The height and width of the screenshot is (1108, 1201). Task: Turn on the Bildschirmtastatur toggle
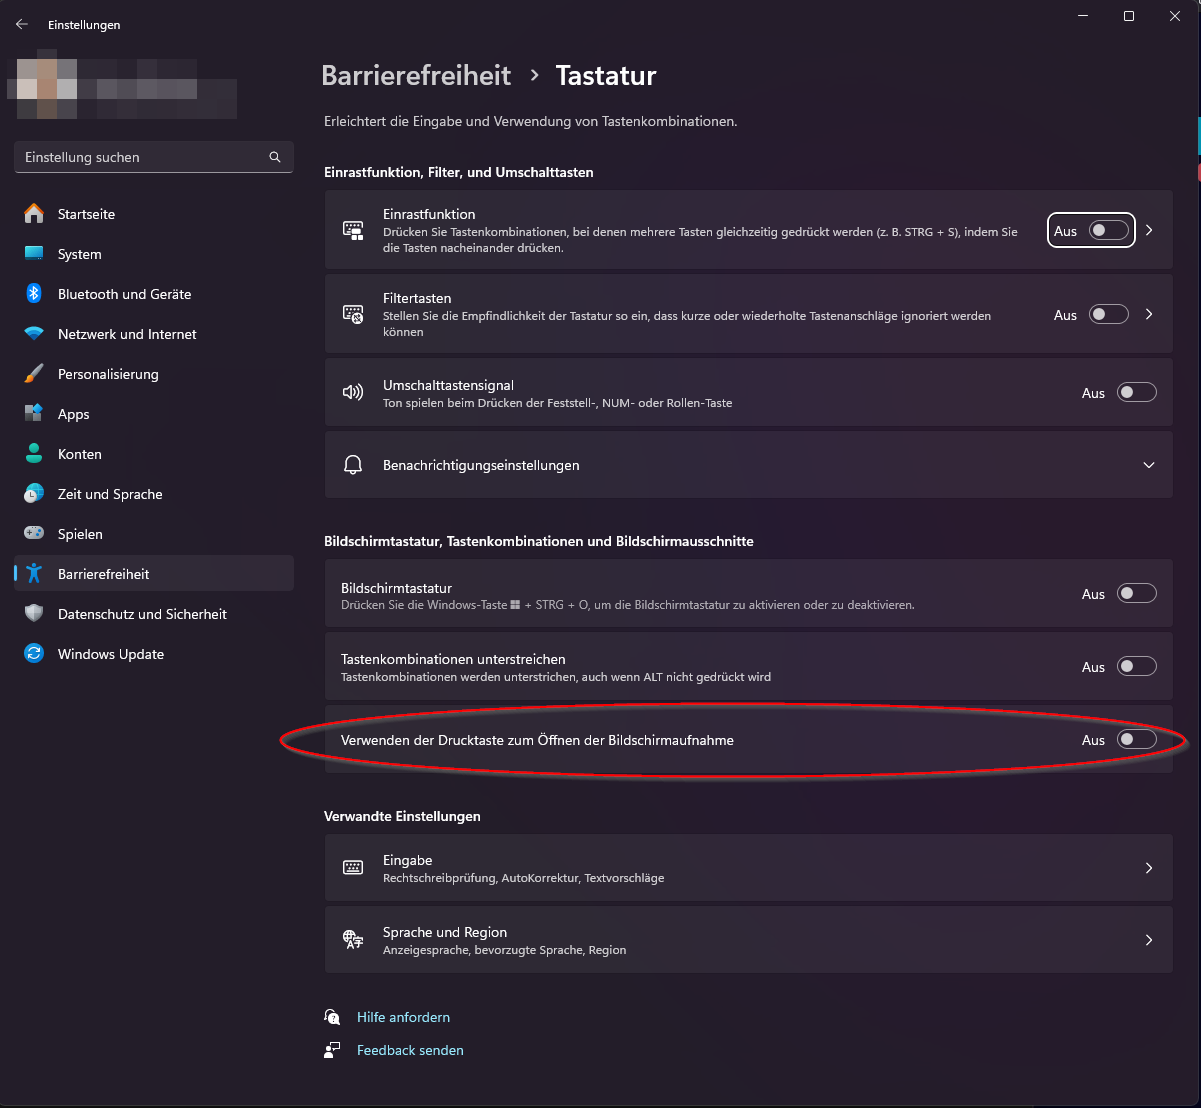pos(1136,593)
